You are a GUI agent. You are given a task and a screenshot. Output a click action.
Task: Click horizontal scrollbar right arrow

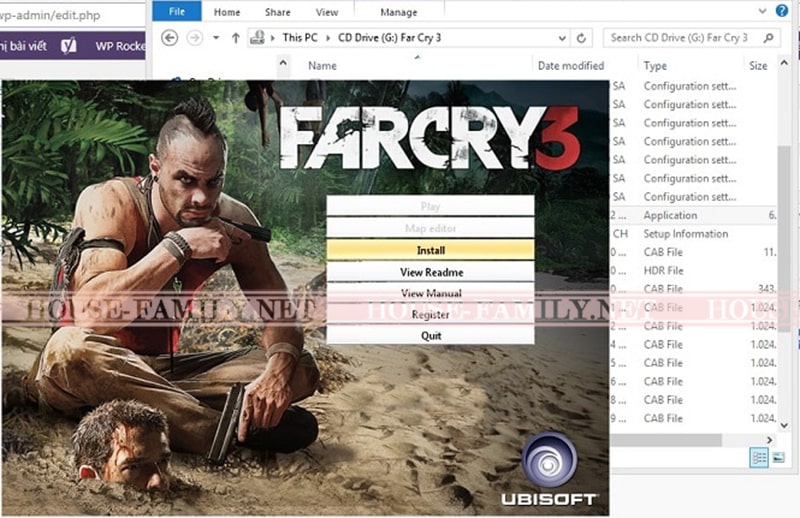coord(770,440)
